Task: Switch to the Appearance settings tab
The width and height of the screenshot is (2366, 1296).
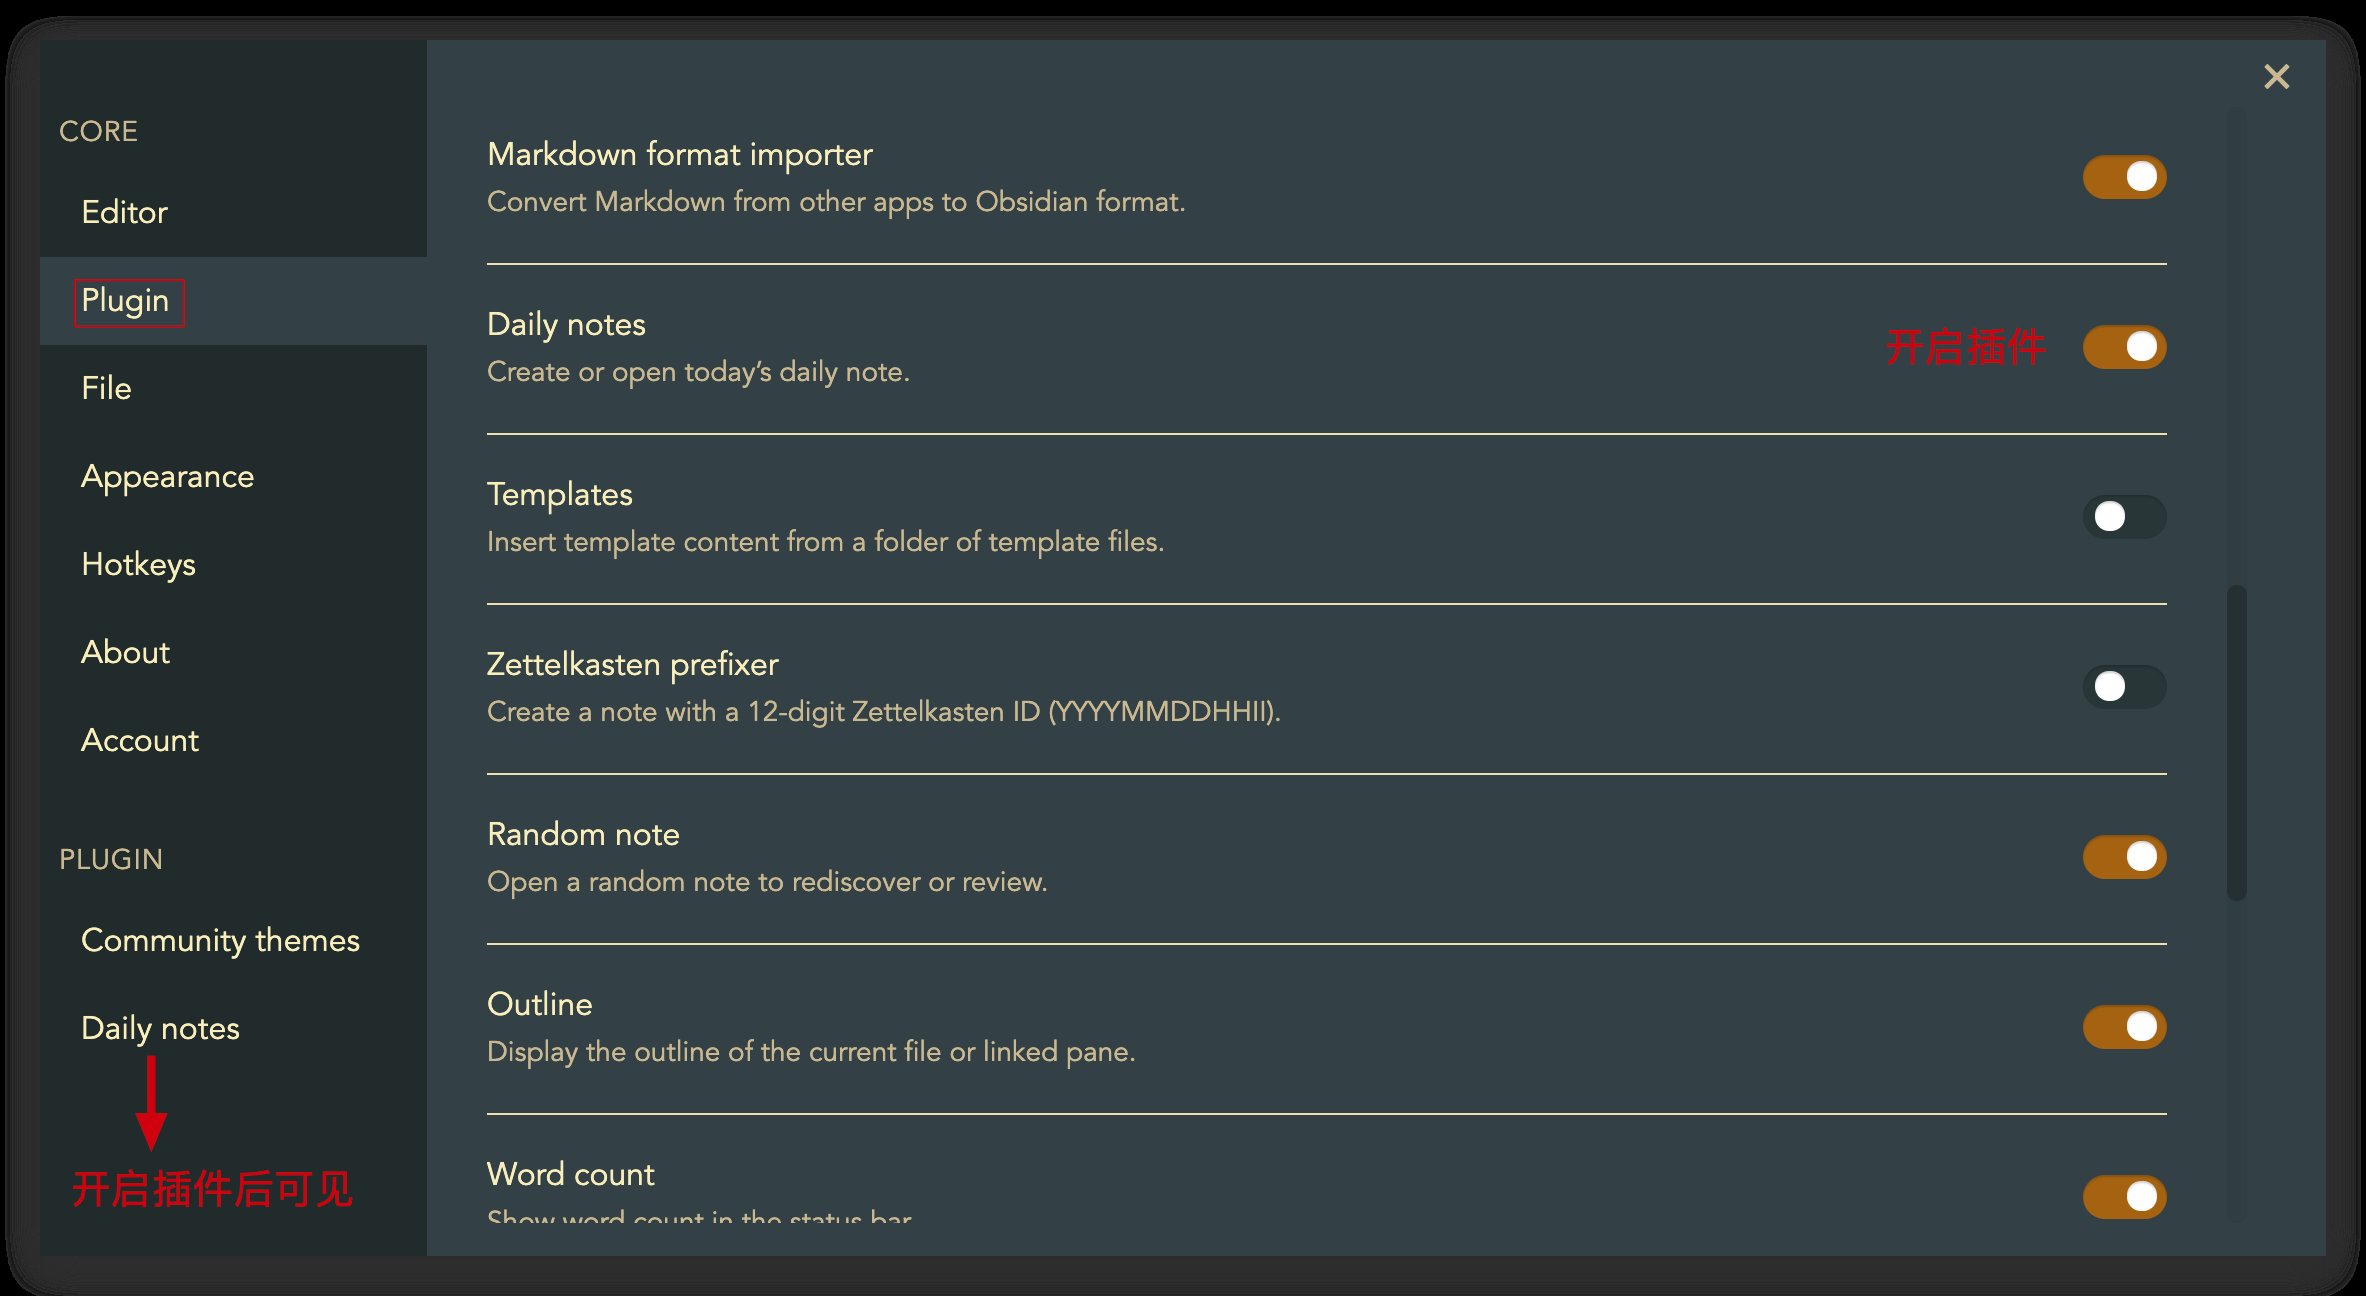Action: click(x=168, y=476)
